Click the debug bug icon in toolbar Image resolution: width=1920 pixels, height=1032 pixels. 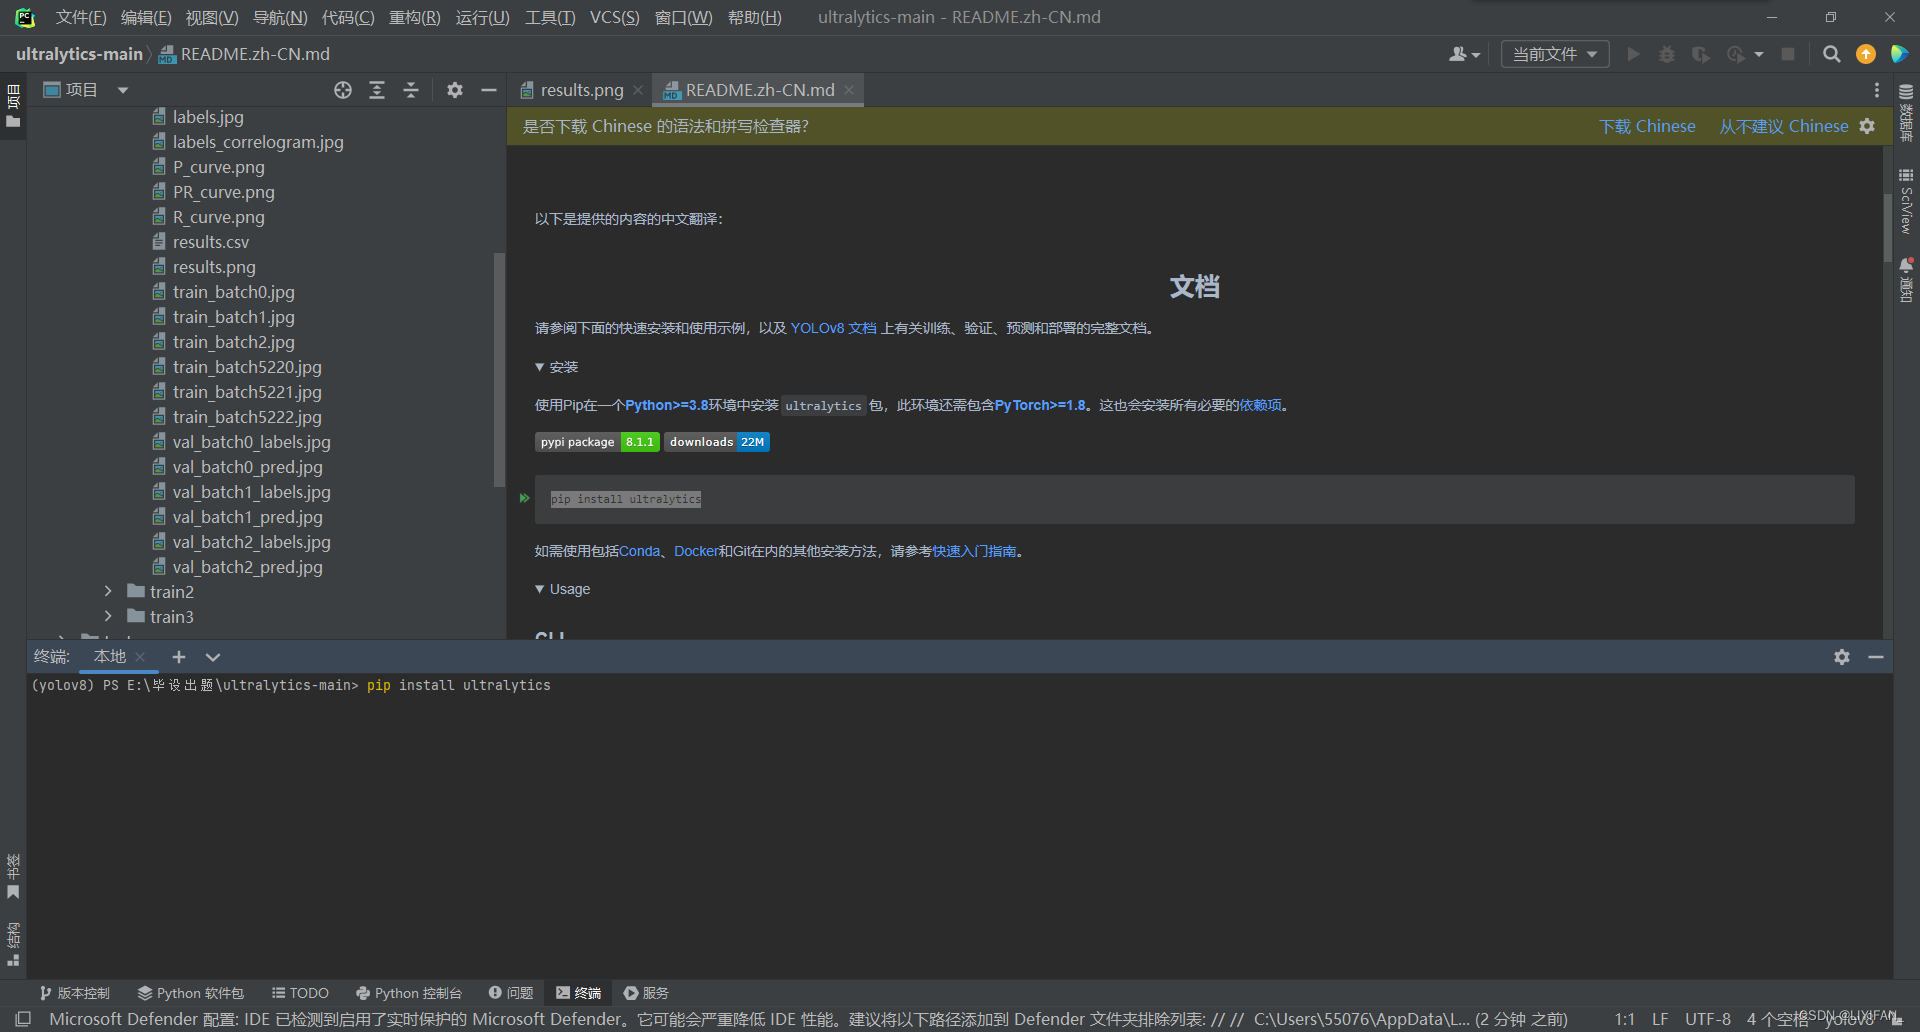[1667, 54]
